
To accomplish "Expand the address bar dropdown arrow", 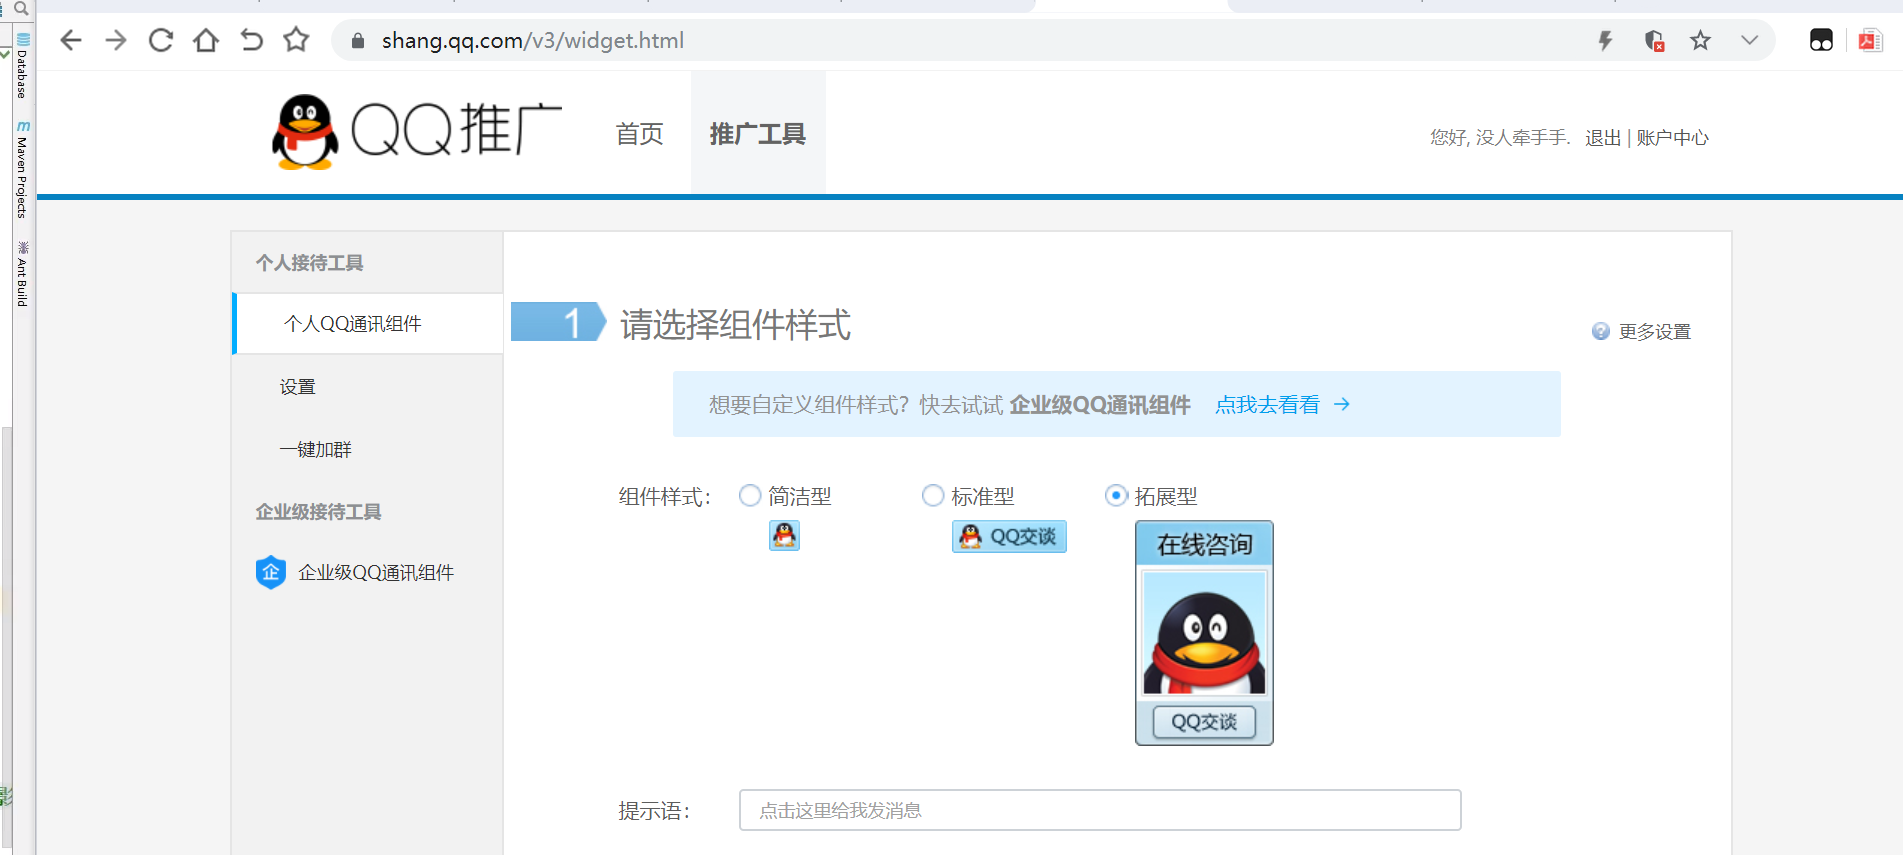I will click(1749, 40).
